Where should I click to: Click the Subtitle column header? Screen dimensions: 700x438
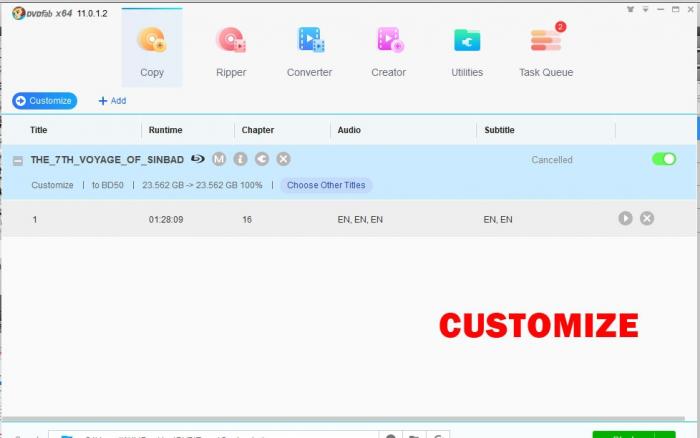[500, 130]
